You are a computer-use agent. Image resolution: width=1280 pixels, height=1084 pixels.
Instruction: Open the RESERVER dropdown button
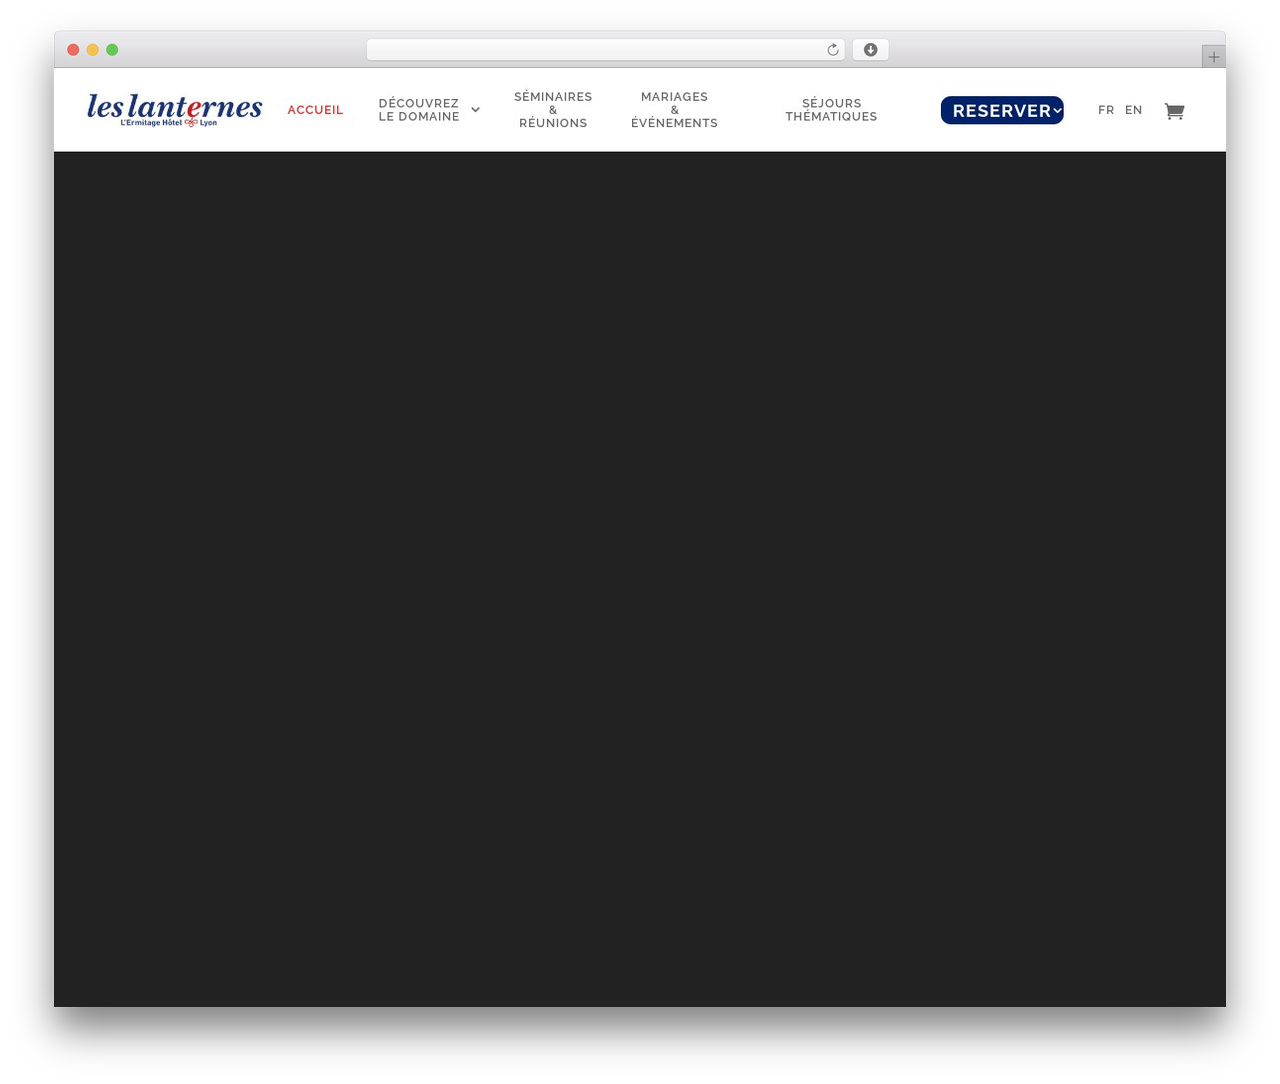click(x=1002, y=110)
